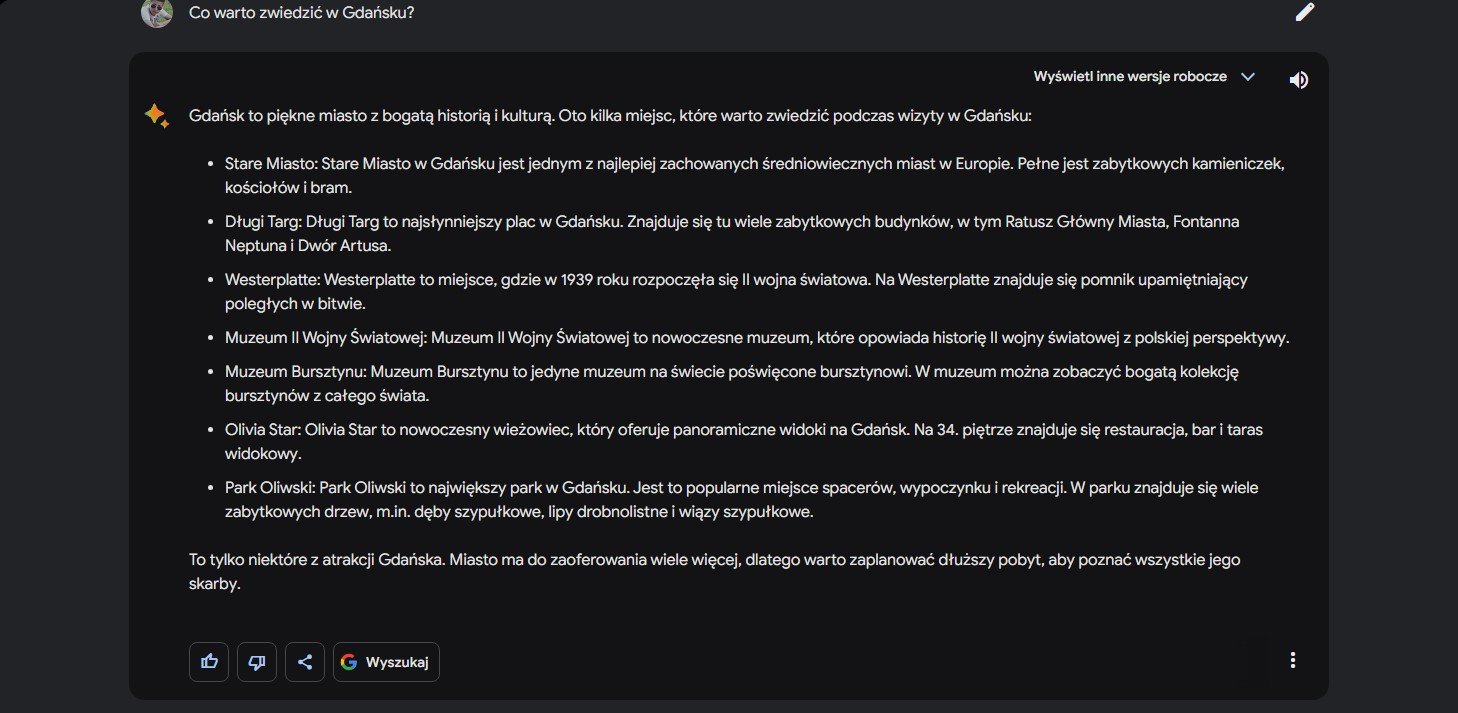This screenshot has width=1458, height=713.
Task: Click the prompt 'Co warto zwiedzić w Gdańsku?'
Action: coord(302,14)
